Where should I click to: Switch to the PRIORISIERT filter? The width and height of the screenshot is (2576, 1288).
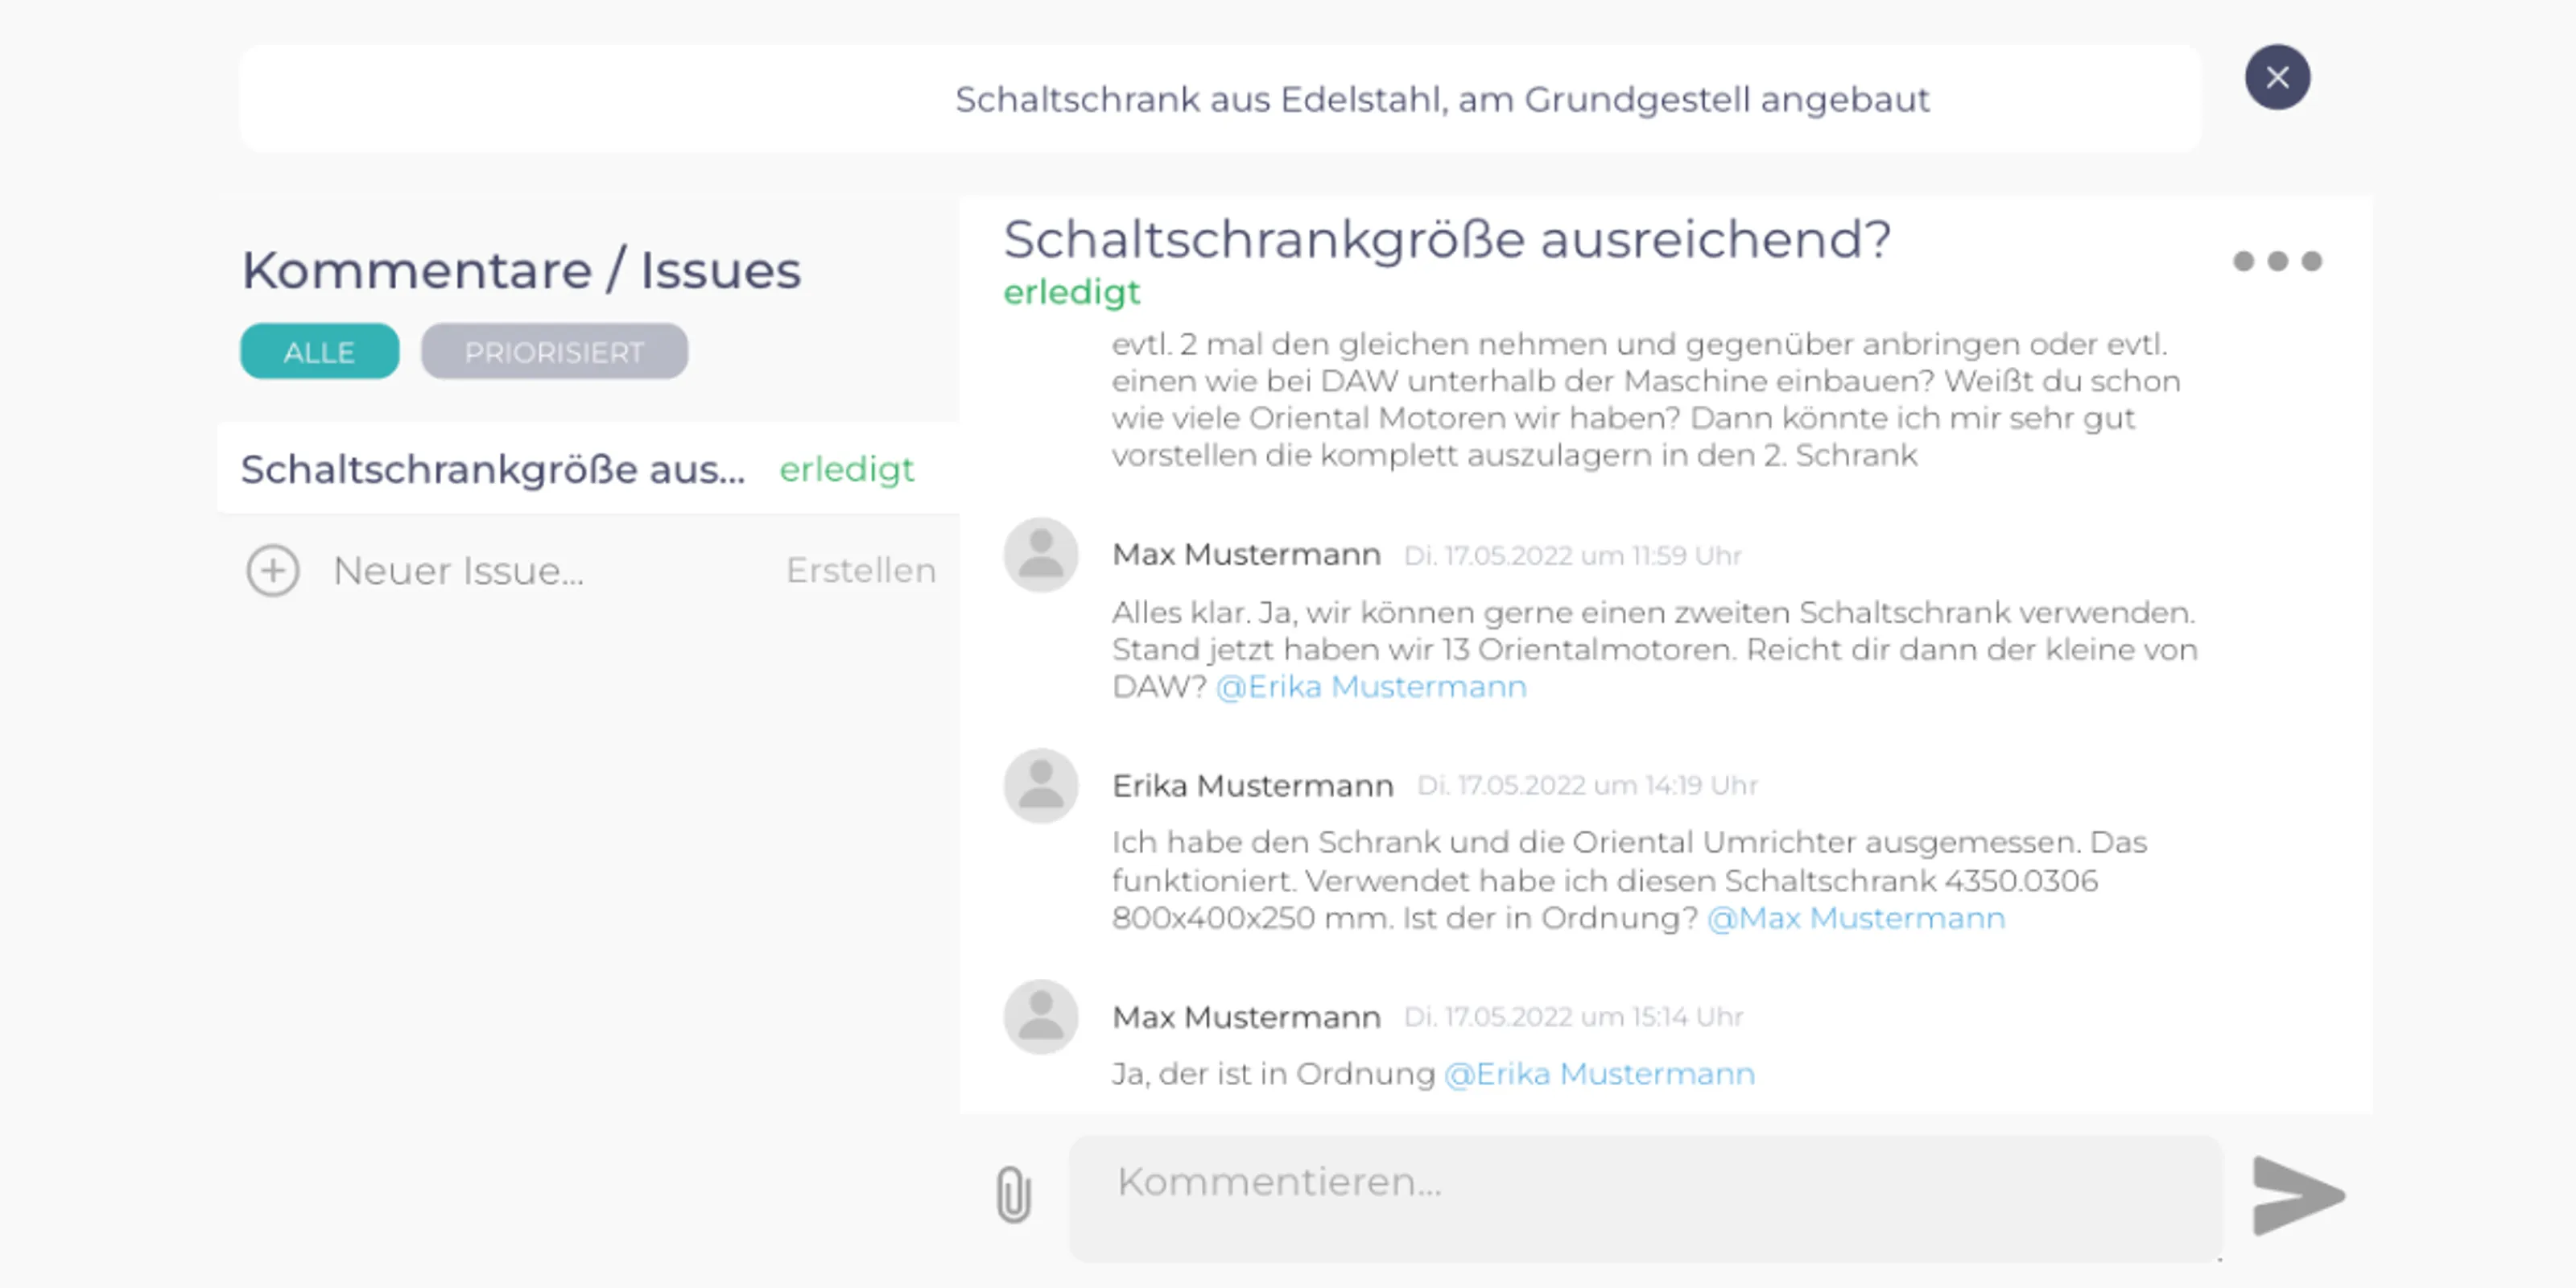[x=554, y=352]
